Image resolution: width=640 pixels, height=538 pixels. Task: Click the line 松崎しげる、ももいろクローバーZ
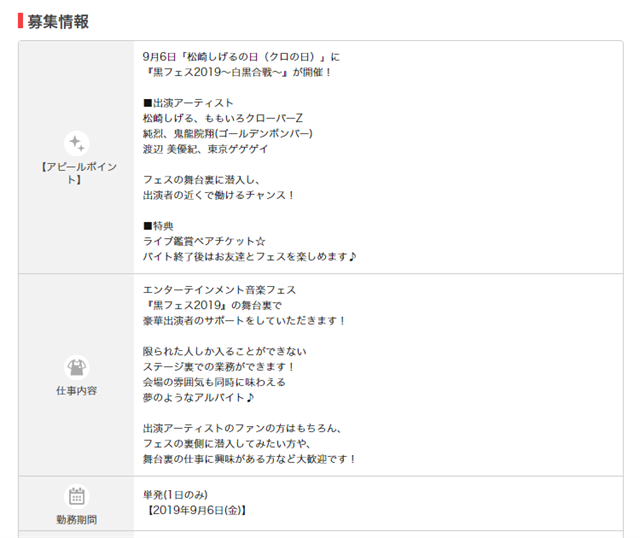pos(222,118)
